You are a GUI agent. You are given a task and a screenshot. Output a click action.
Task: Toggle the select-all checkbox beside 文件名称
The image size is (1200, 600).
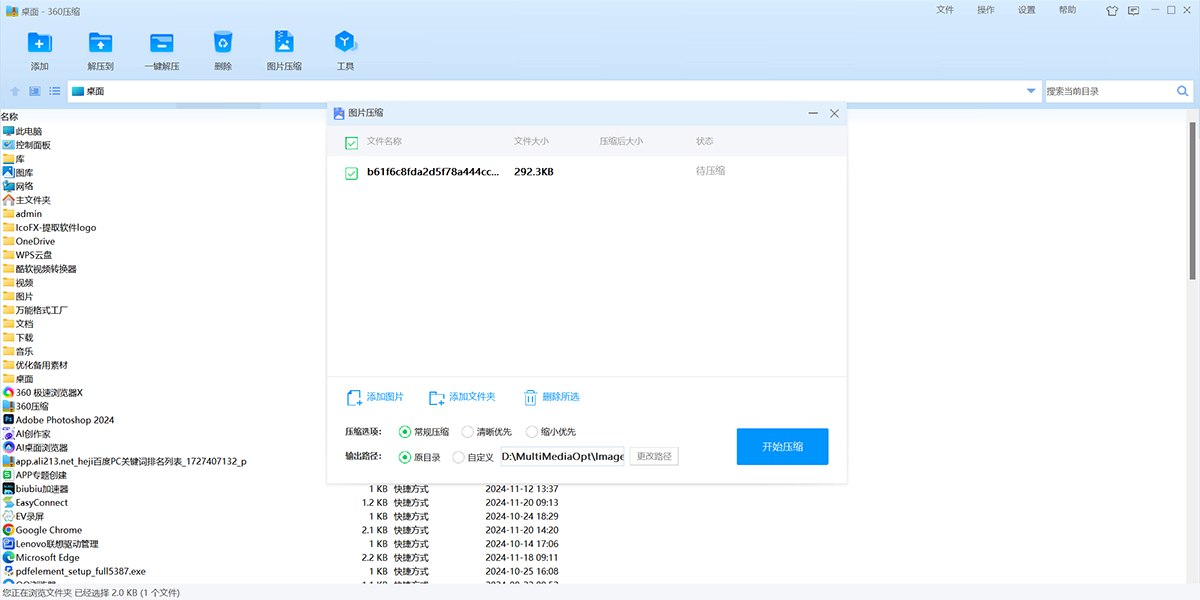point(351,142)
